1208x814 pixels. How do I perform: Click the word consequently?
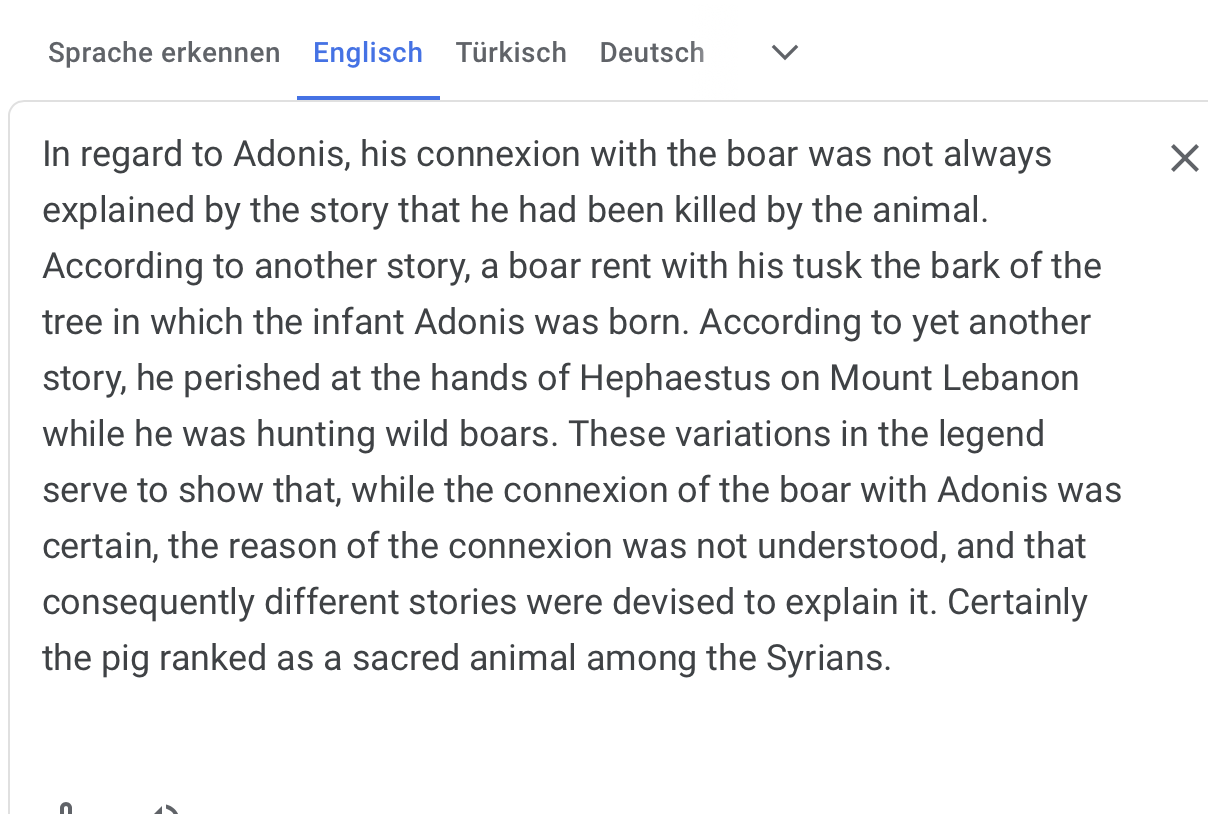[x=148, y=602]
